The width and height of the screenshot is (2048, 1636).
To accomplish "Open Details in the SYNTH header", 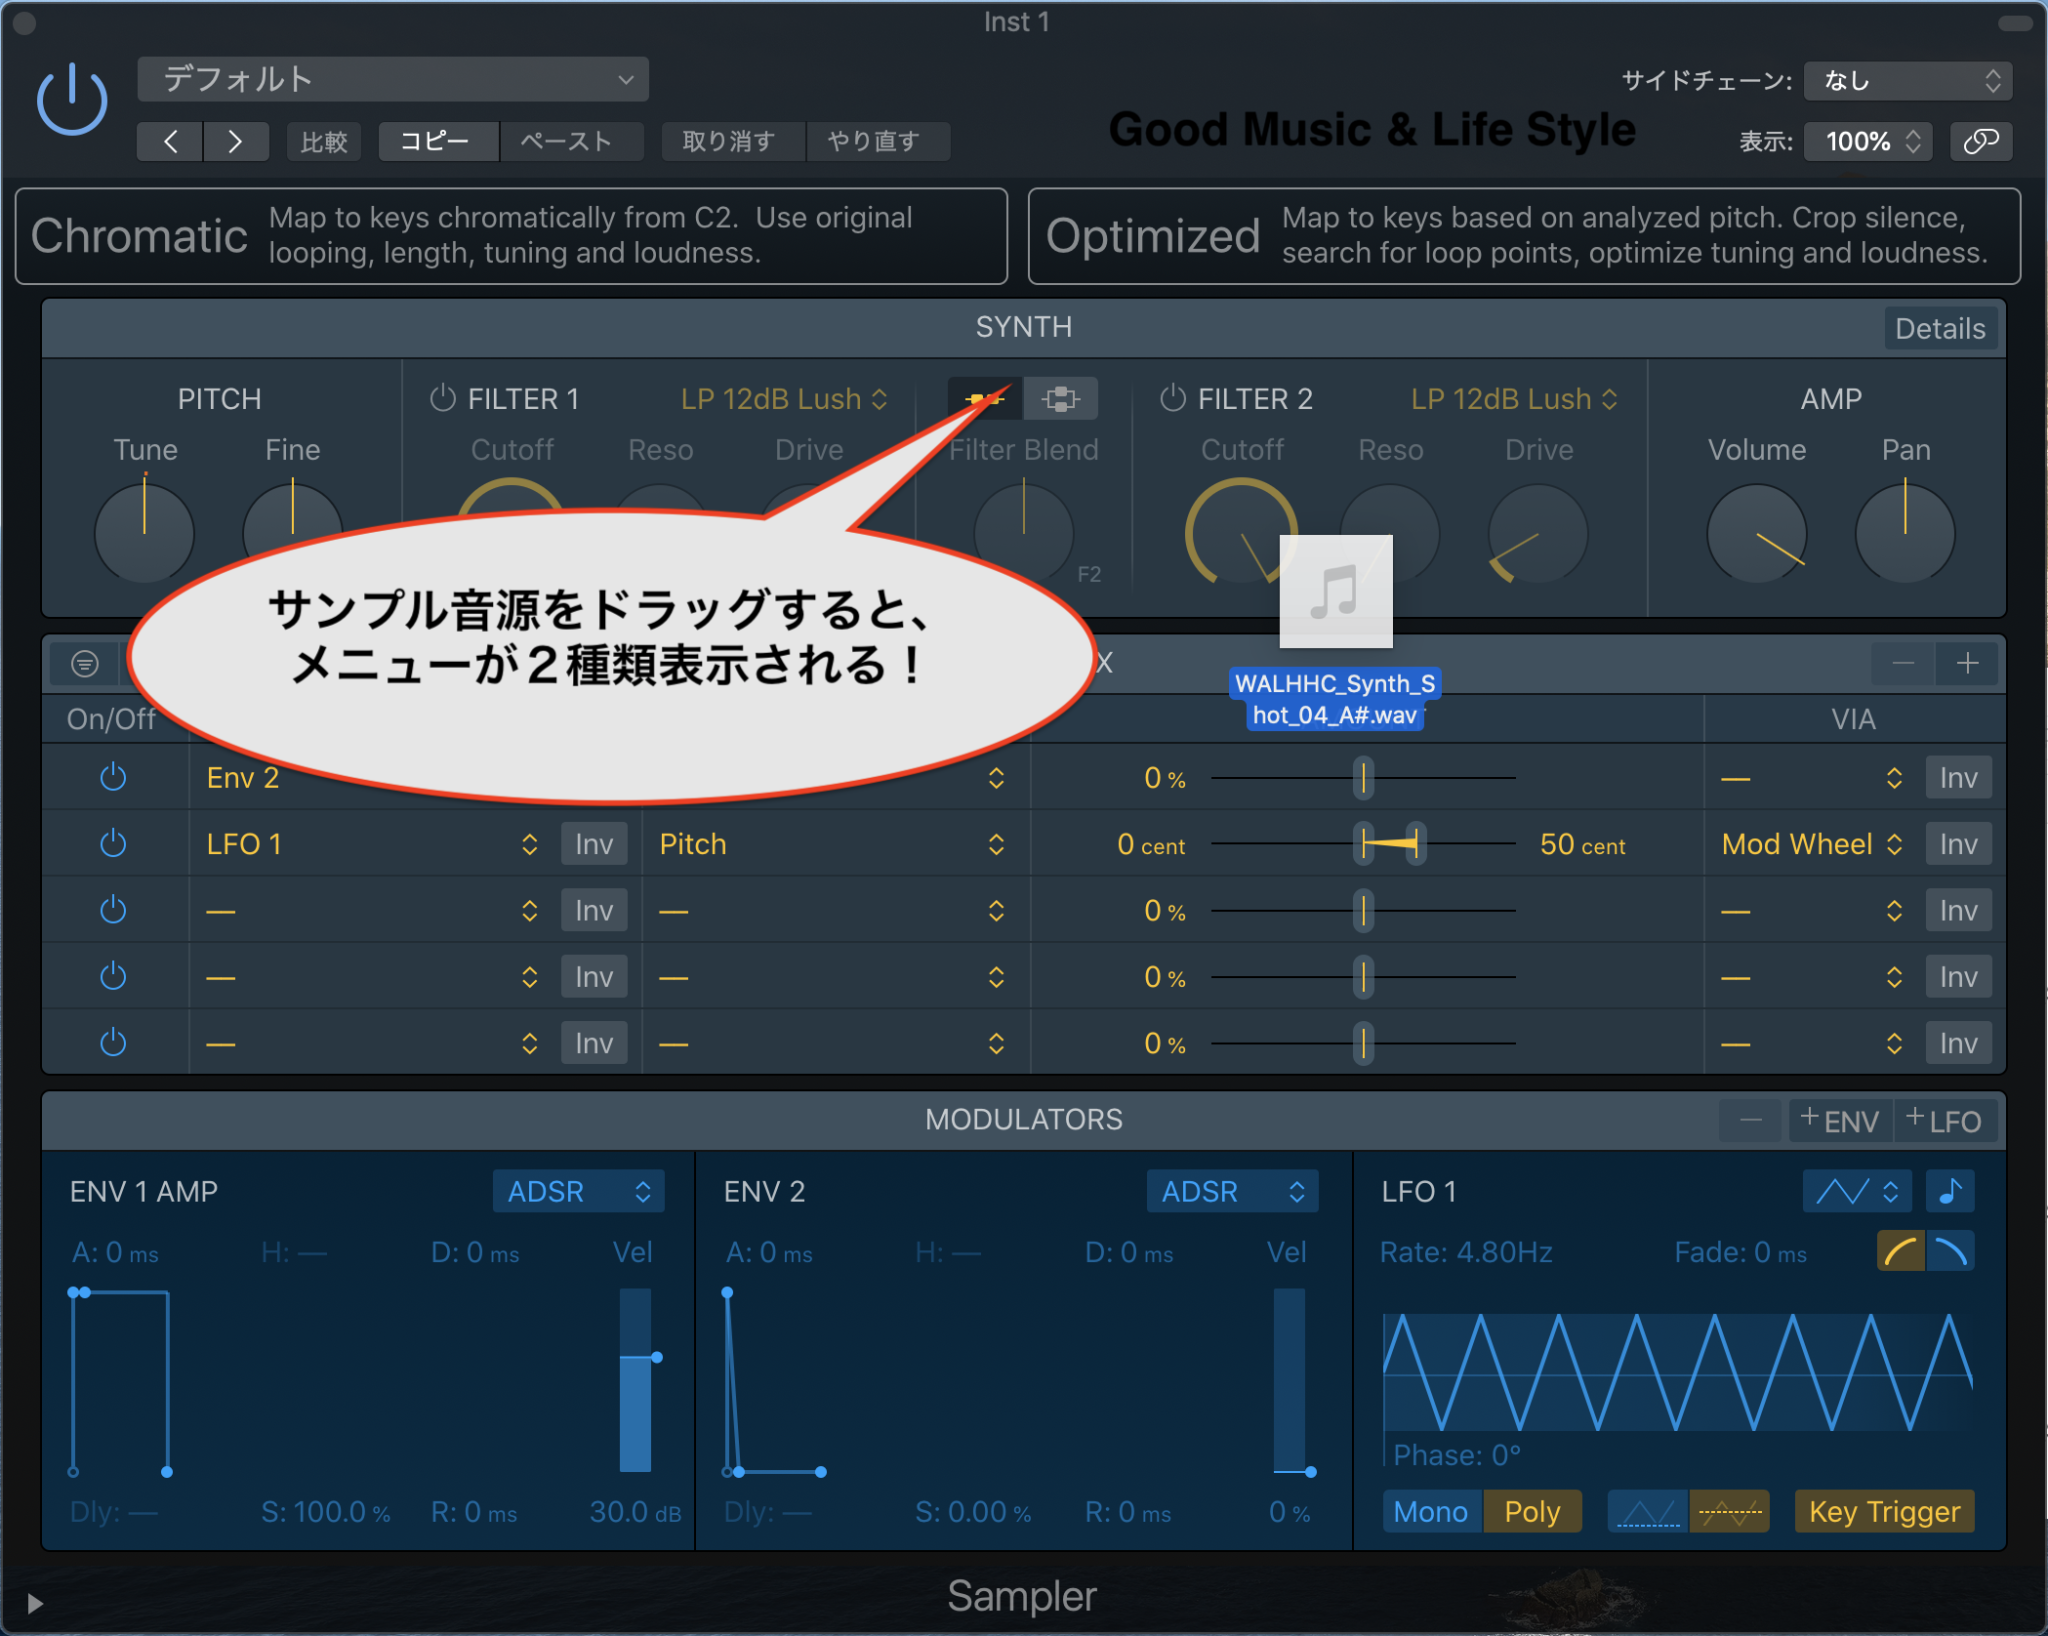I will pyautogui.click(x=1938, y=328).
